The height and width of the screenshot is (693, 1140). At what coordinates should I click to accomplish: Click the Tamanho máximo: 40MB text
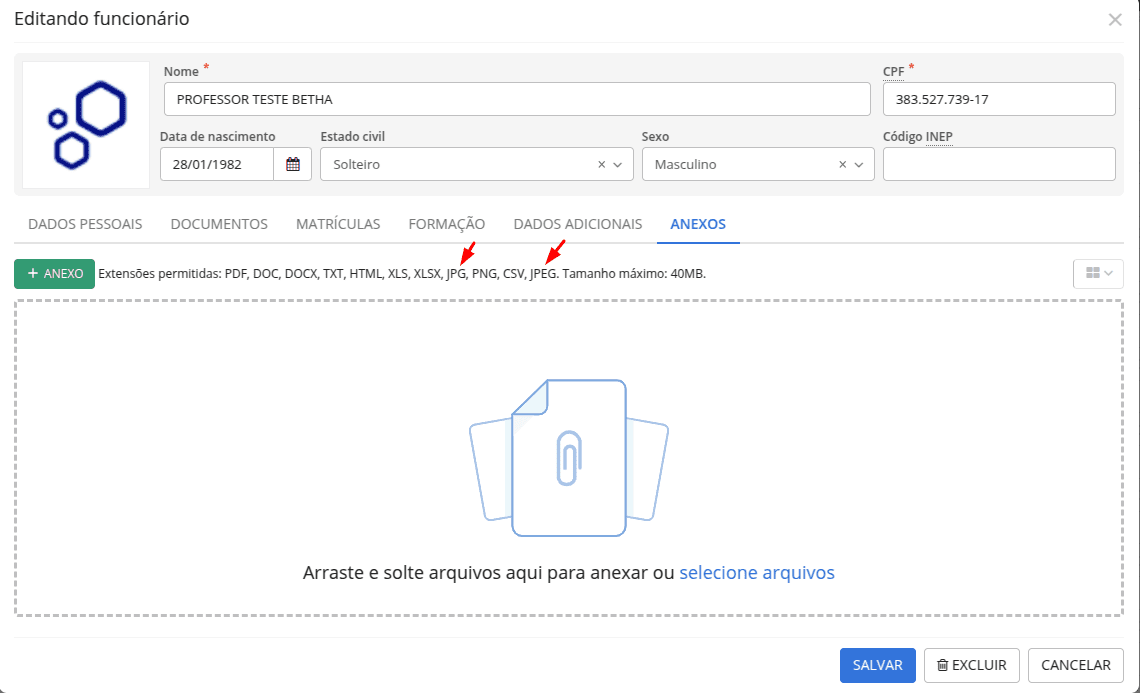pyautogui.click(x=634, y=273)
